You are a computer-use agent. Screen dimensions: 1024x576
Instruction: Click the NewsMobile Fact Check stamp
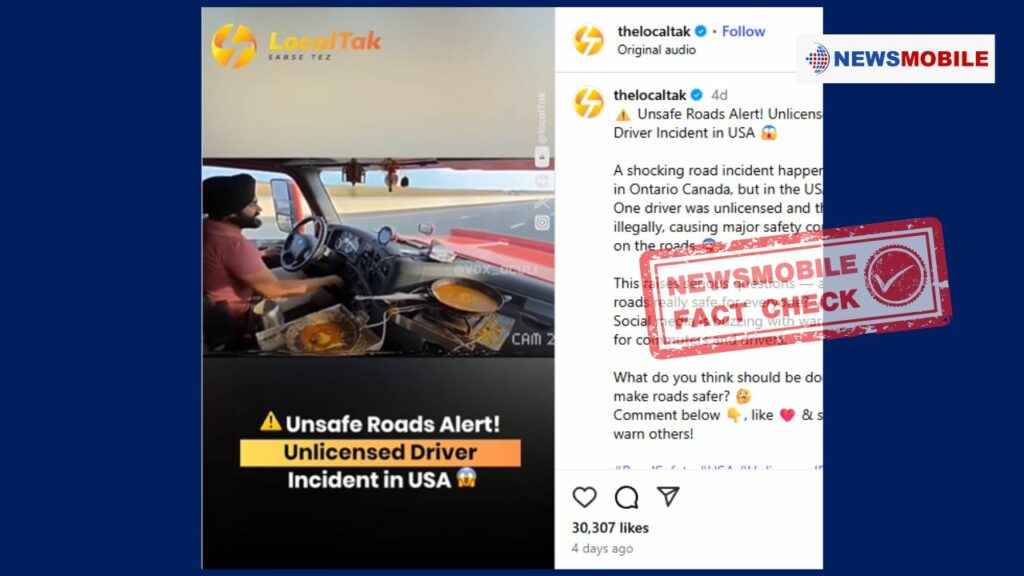coord(795,288)
